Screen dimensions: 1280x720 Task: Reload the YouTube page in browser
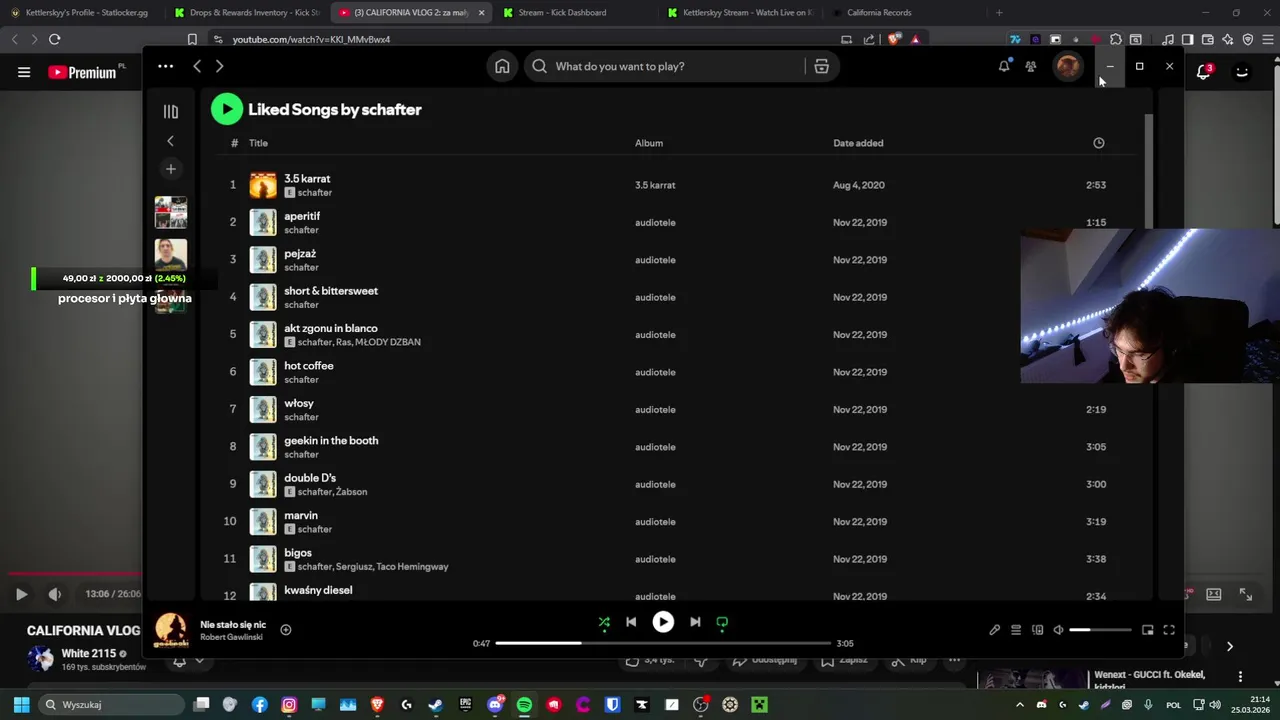(55, 39)
